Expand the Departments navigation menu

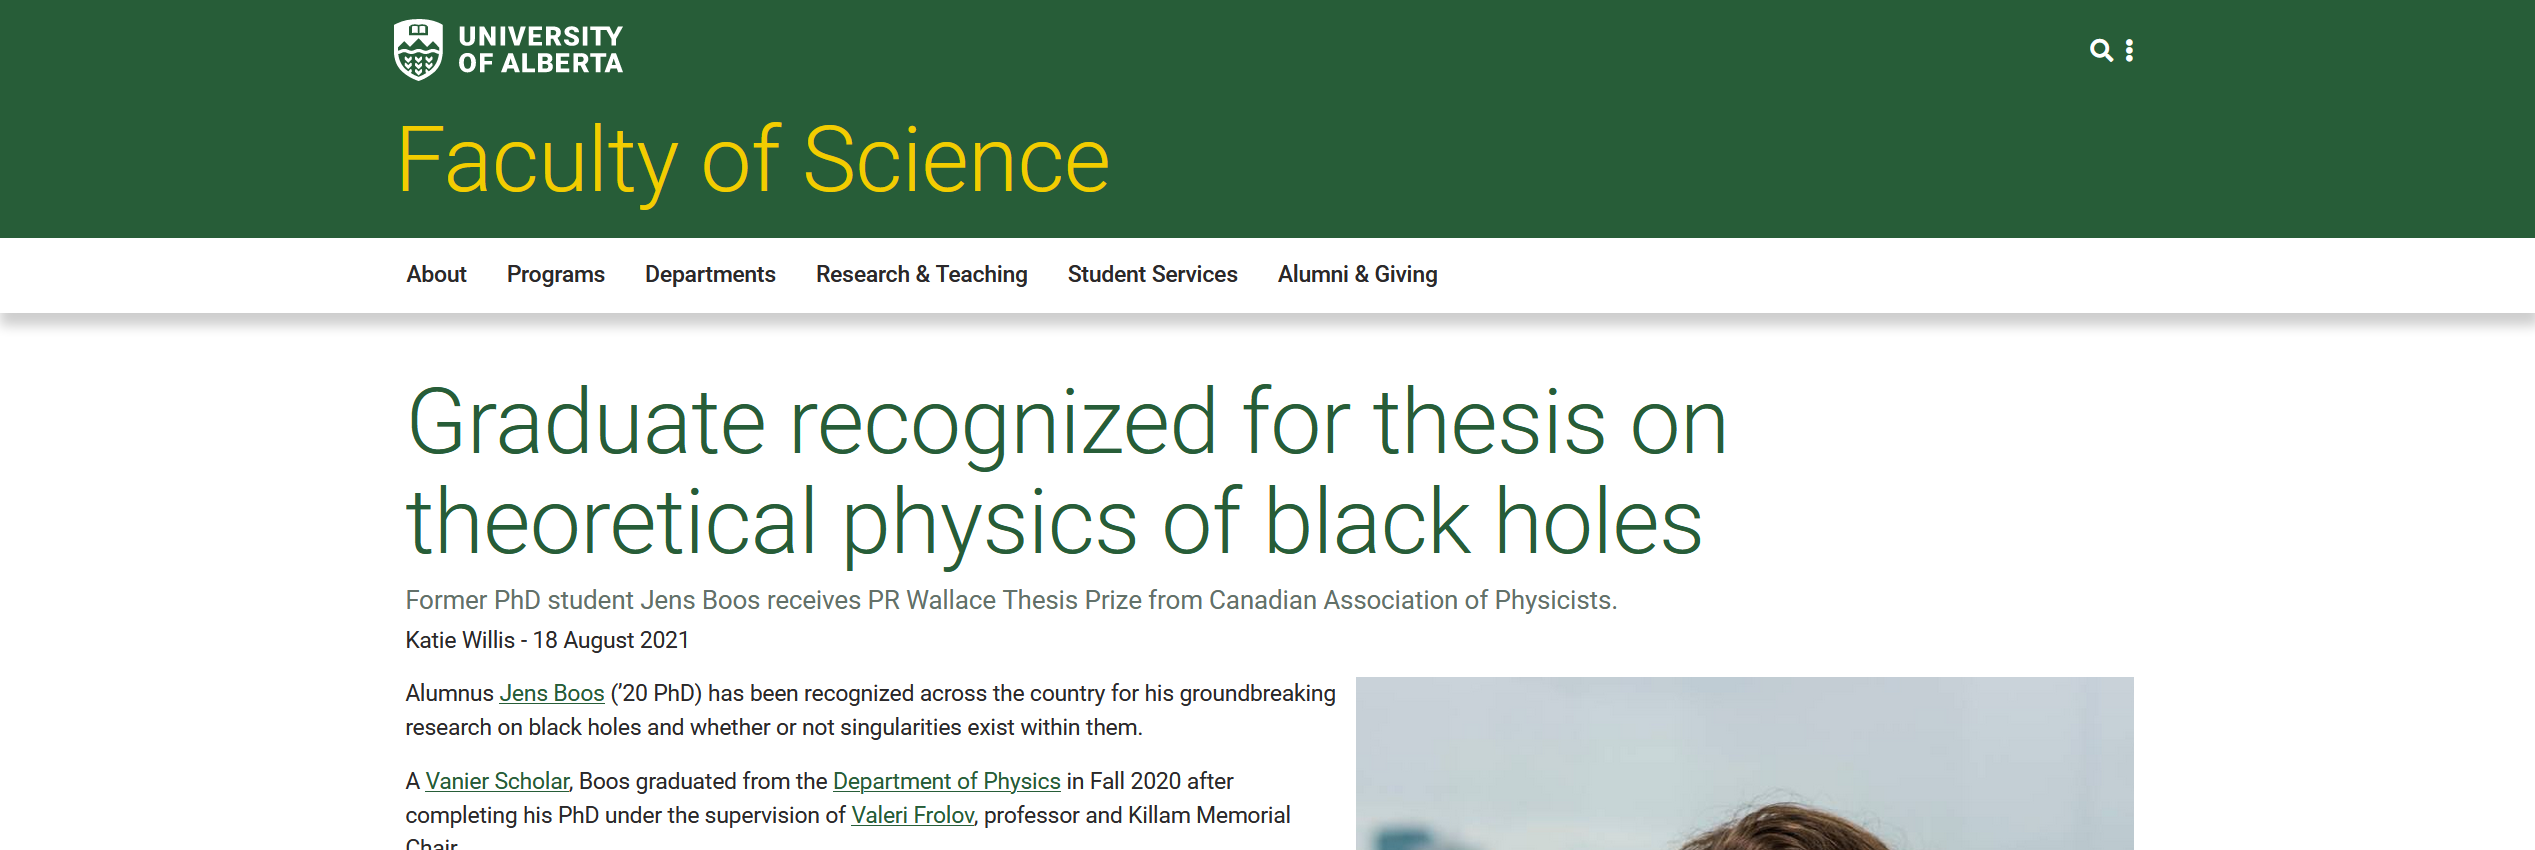pyautogui.click(x=710, y=274)
